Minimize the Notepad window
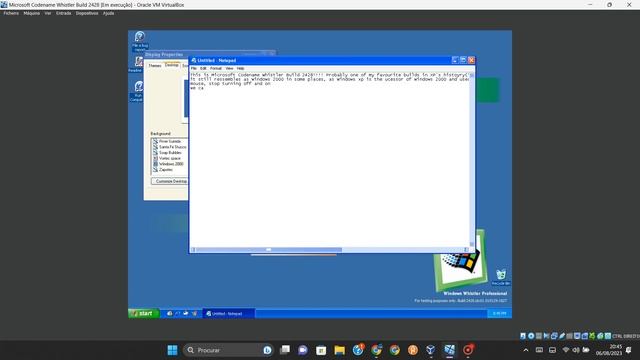Image resolution: width=640 pixels, height=360 pixels. pyautogui.click(x=455, y=60)
